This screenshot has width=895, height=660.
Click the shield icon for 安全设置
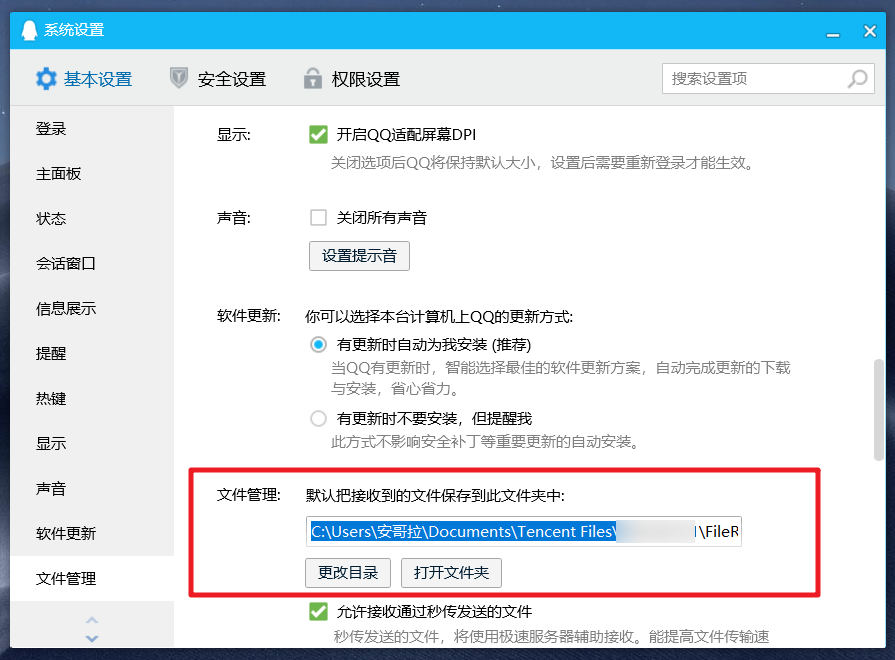tap(179, 78)
